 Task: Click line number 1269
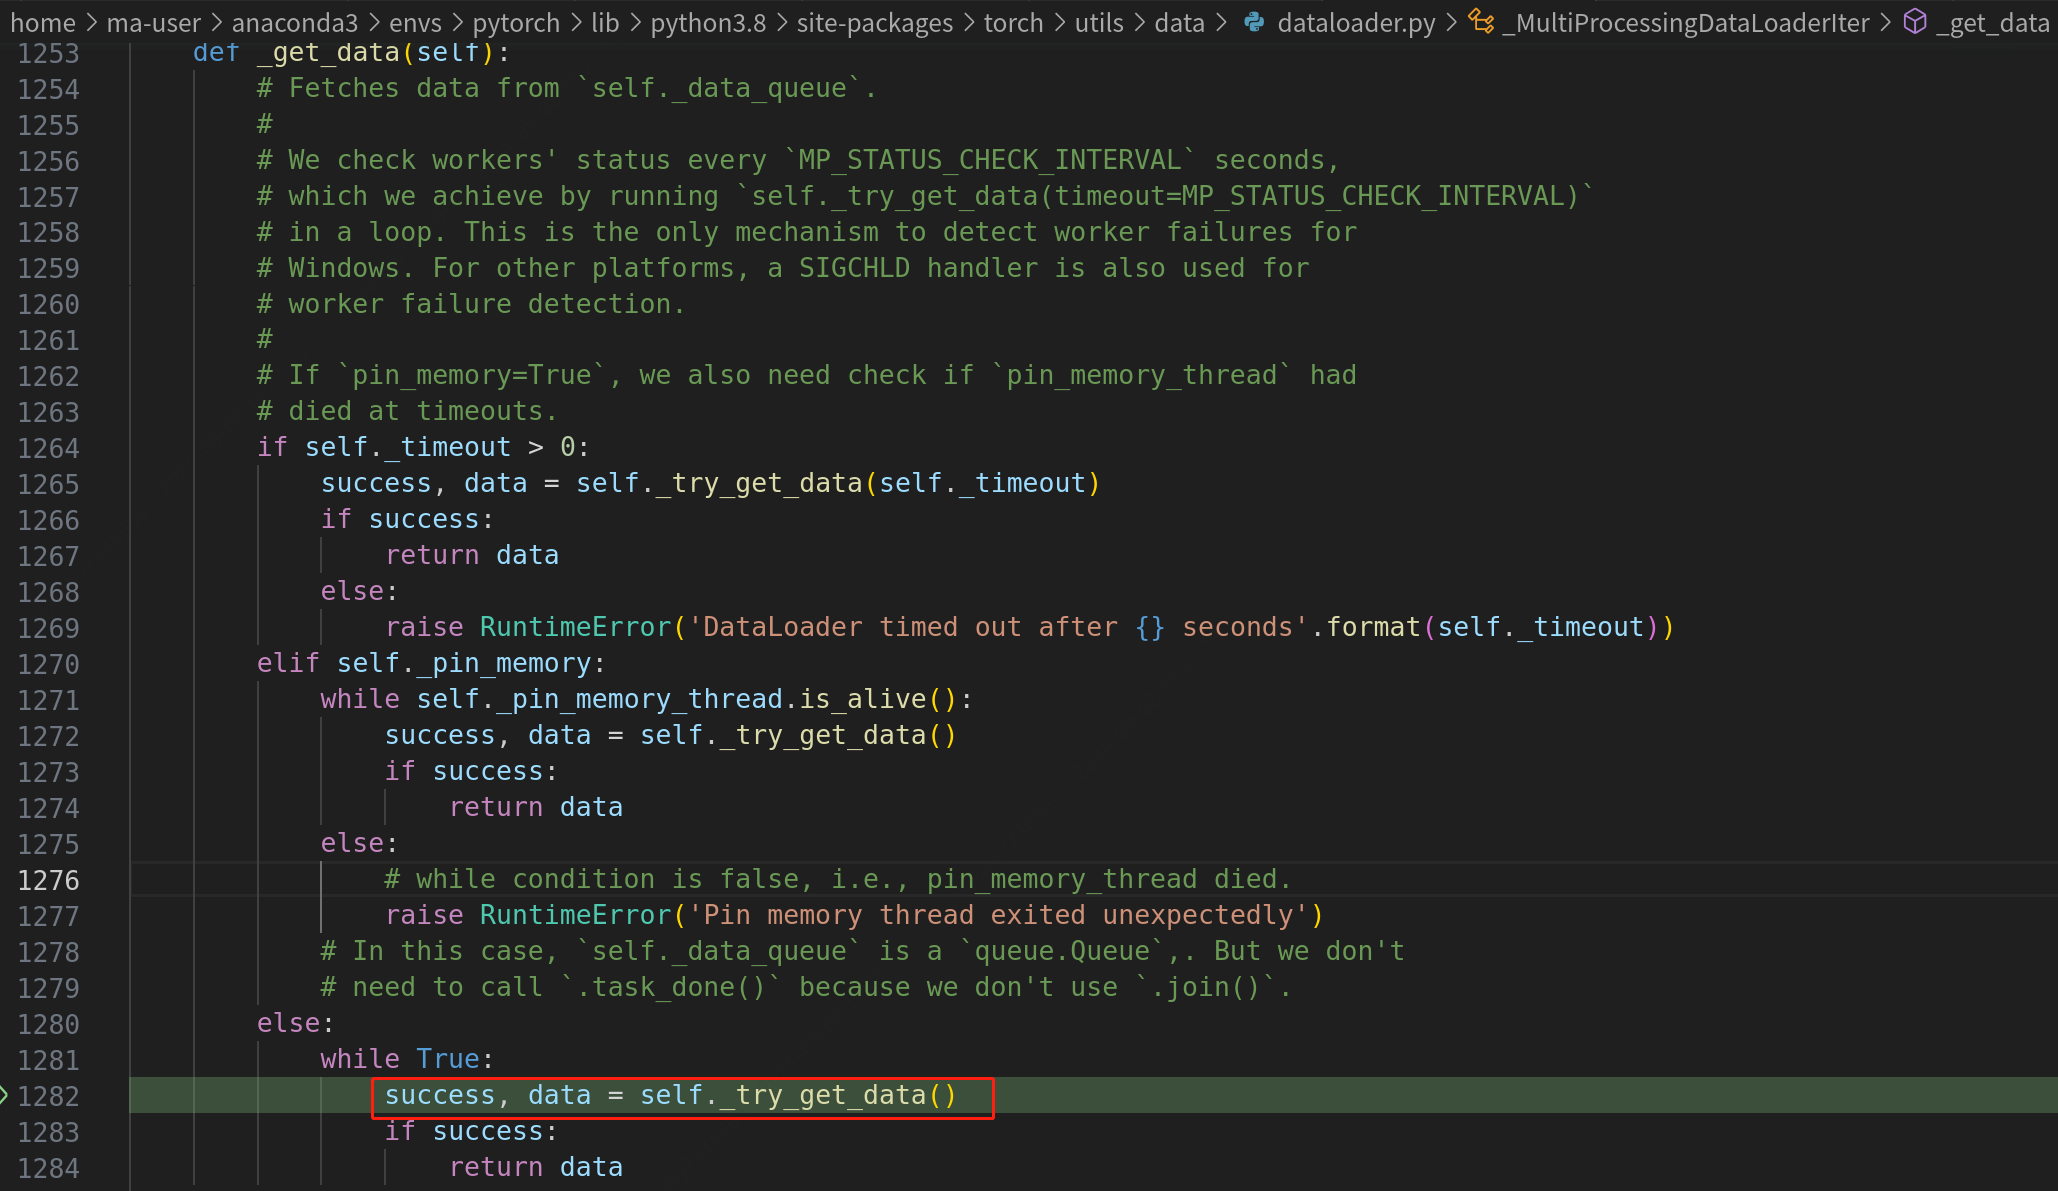(x=48, y=628)
